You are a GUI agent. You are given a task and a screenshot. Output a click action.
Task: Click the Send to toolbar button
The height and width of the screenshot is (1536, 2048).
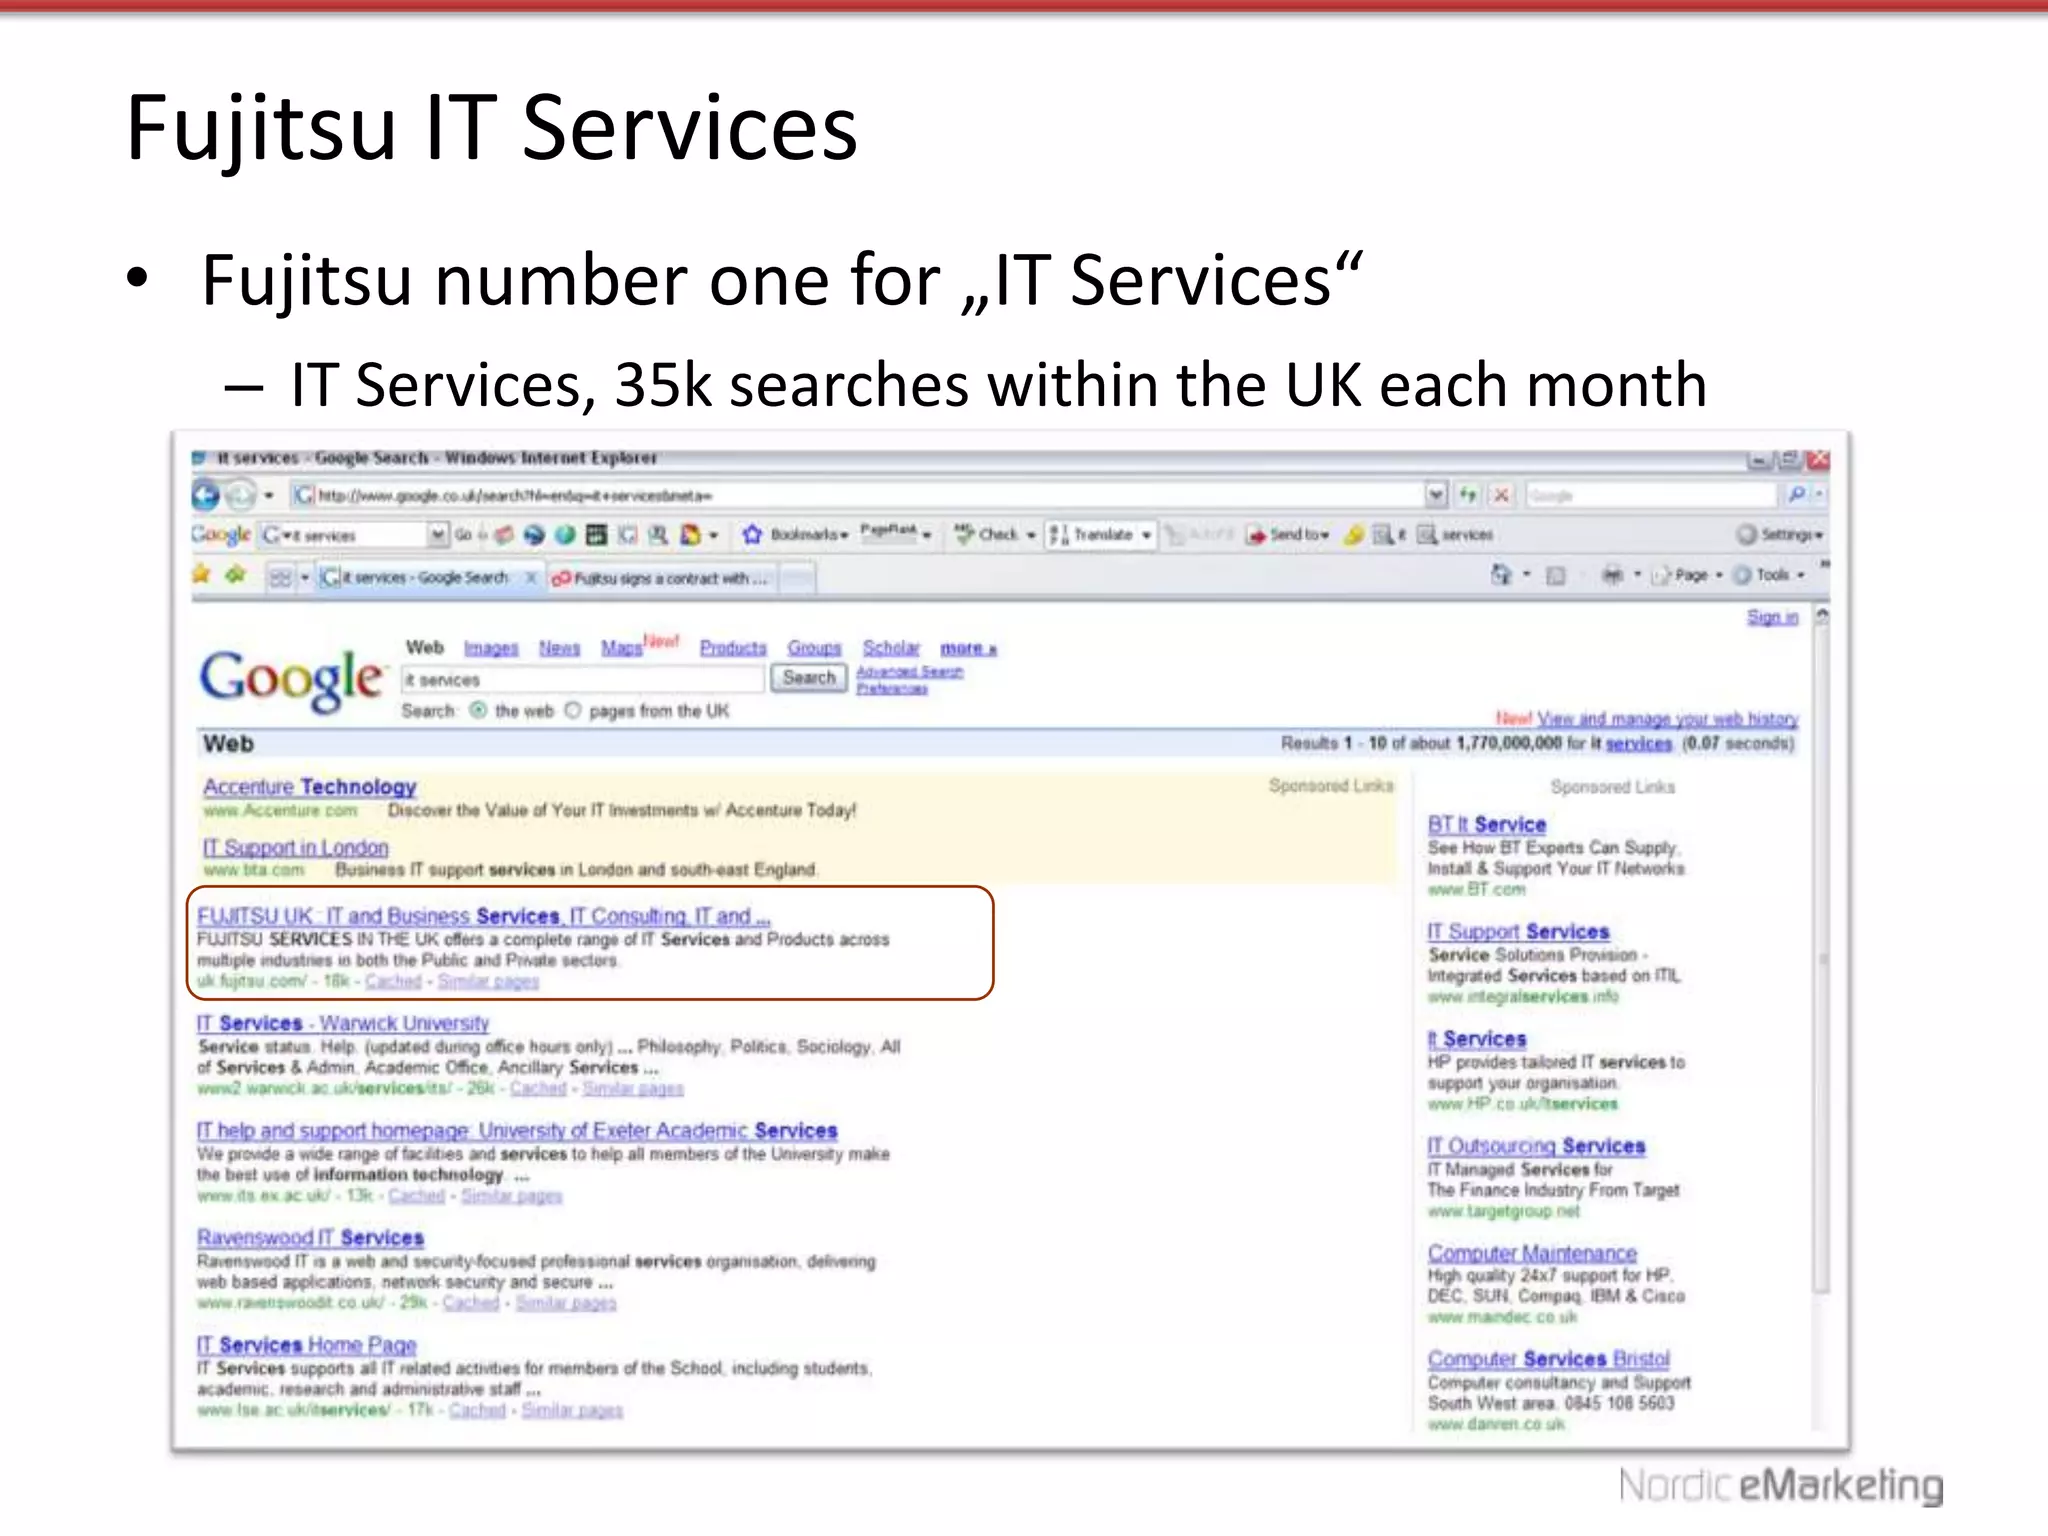click(1287, 535)
